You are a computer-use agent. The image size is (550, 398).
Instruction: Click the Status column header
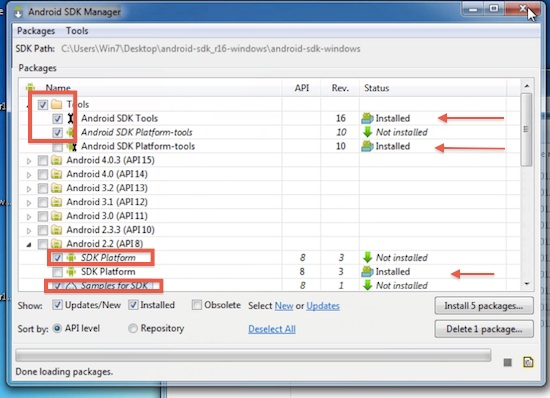(433, 88)
